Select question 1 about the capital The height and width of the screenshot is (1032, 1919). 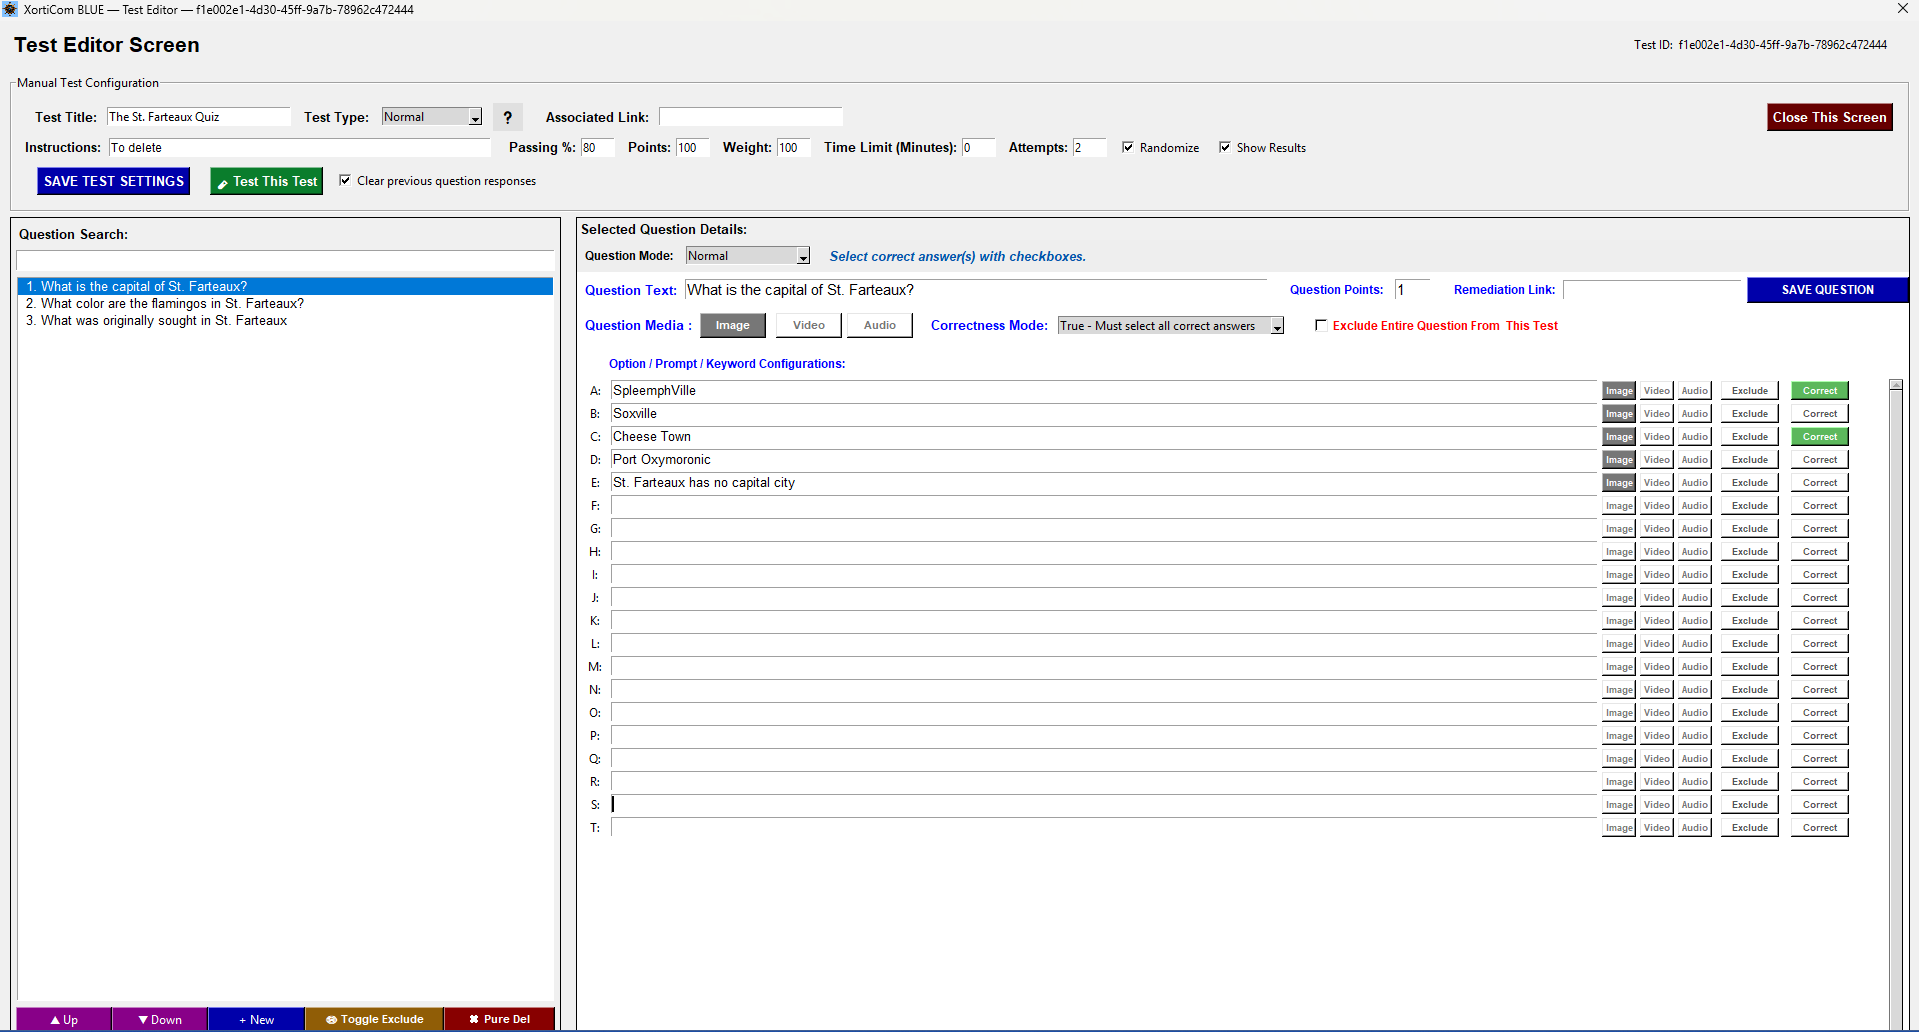285,286
